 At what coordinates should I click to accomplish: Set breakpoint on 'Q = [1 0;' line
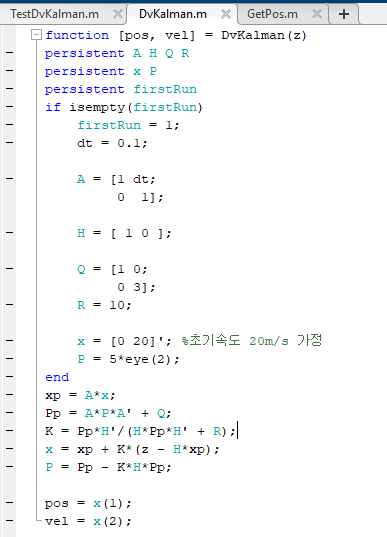[10, 268]
